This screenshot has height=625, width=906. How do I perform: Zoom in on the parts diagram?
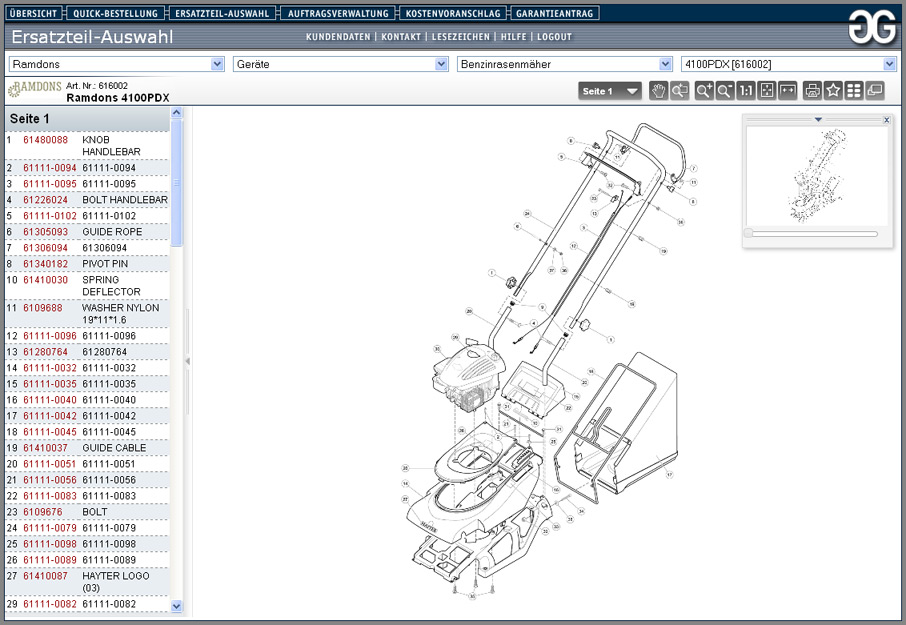[x=704, y=91]
